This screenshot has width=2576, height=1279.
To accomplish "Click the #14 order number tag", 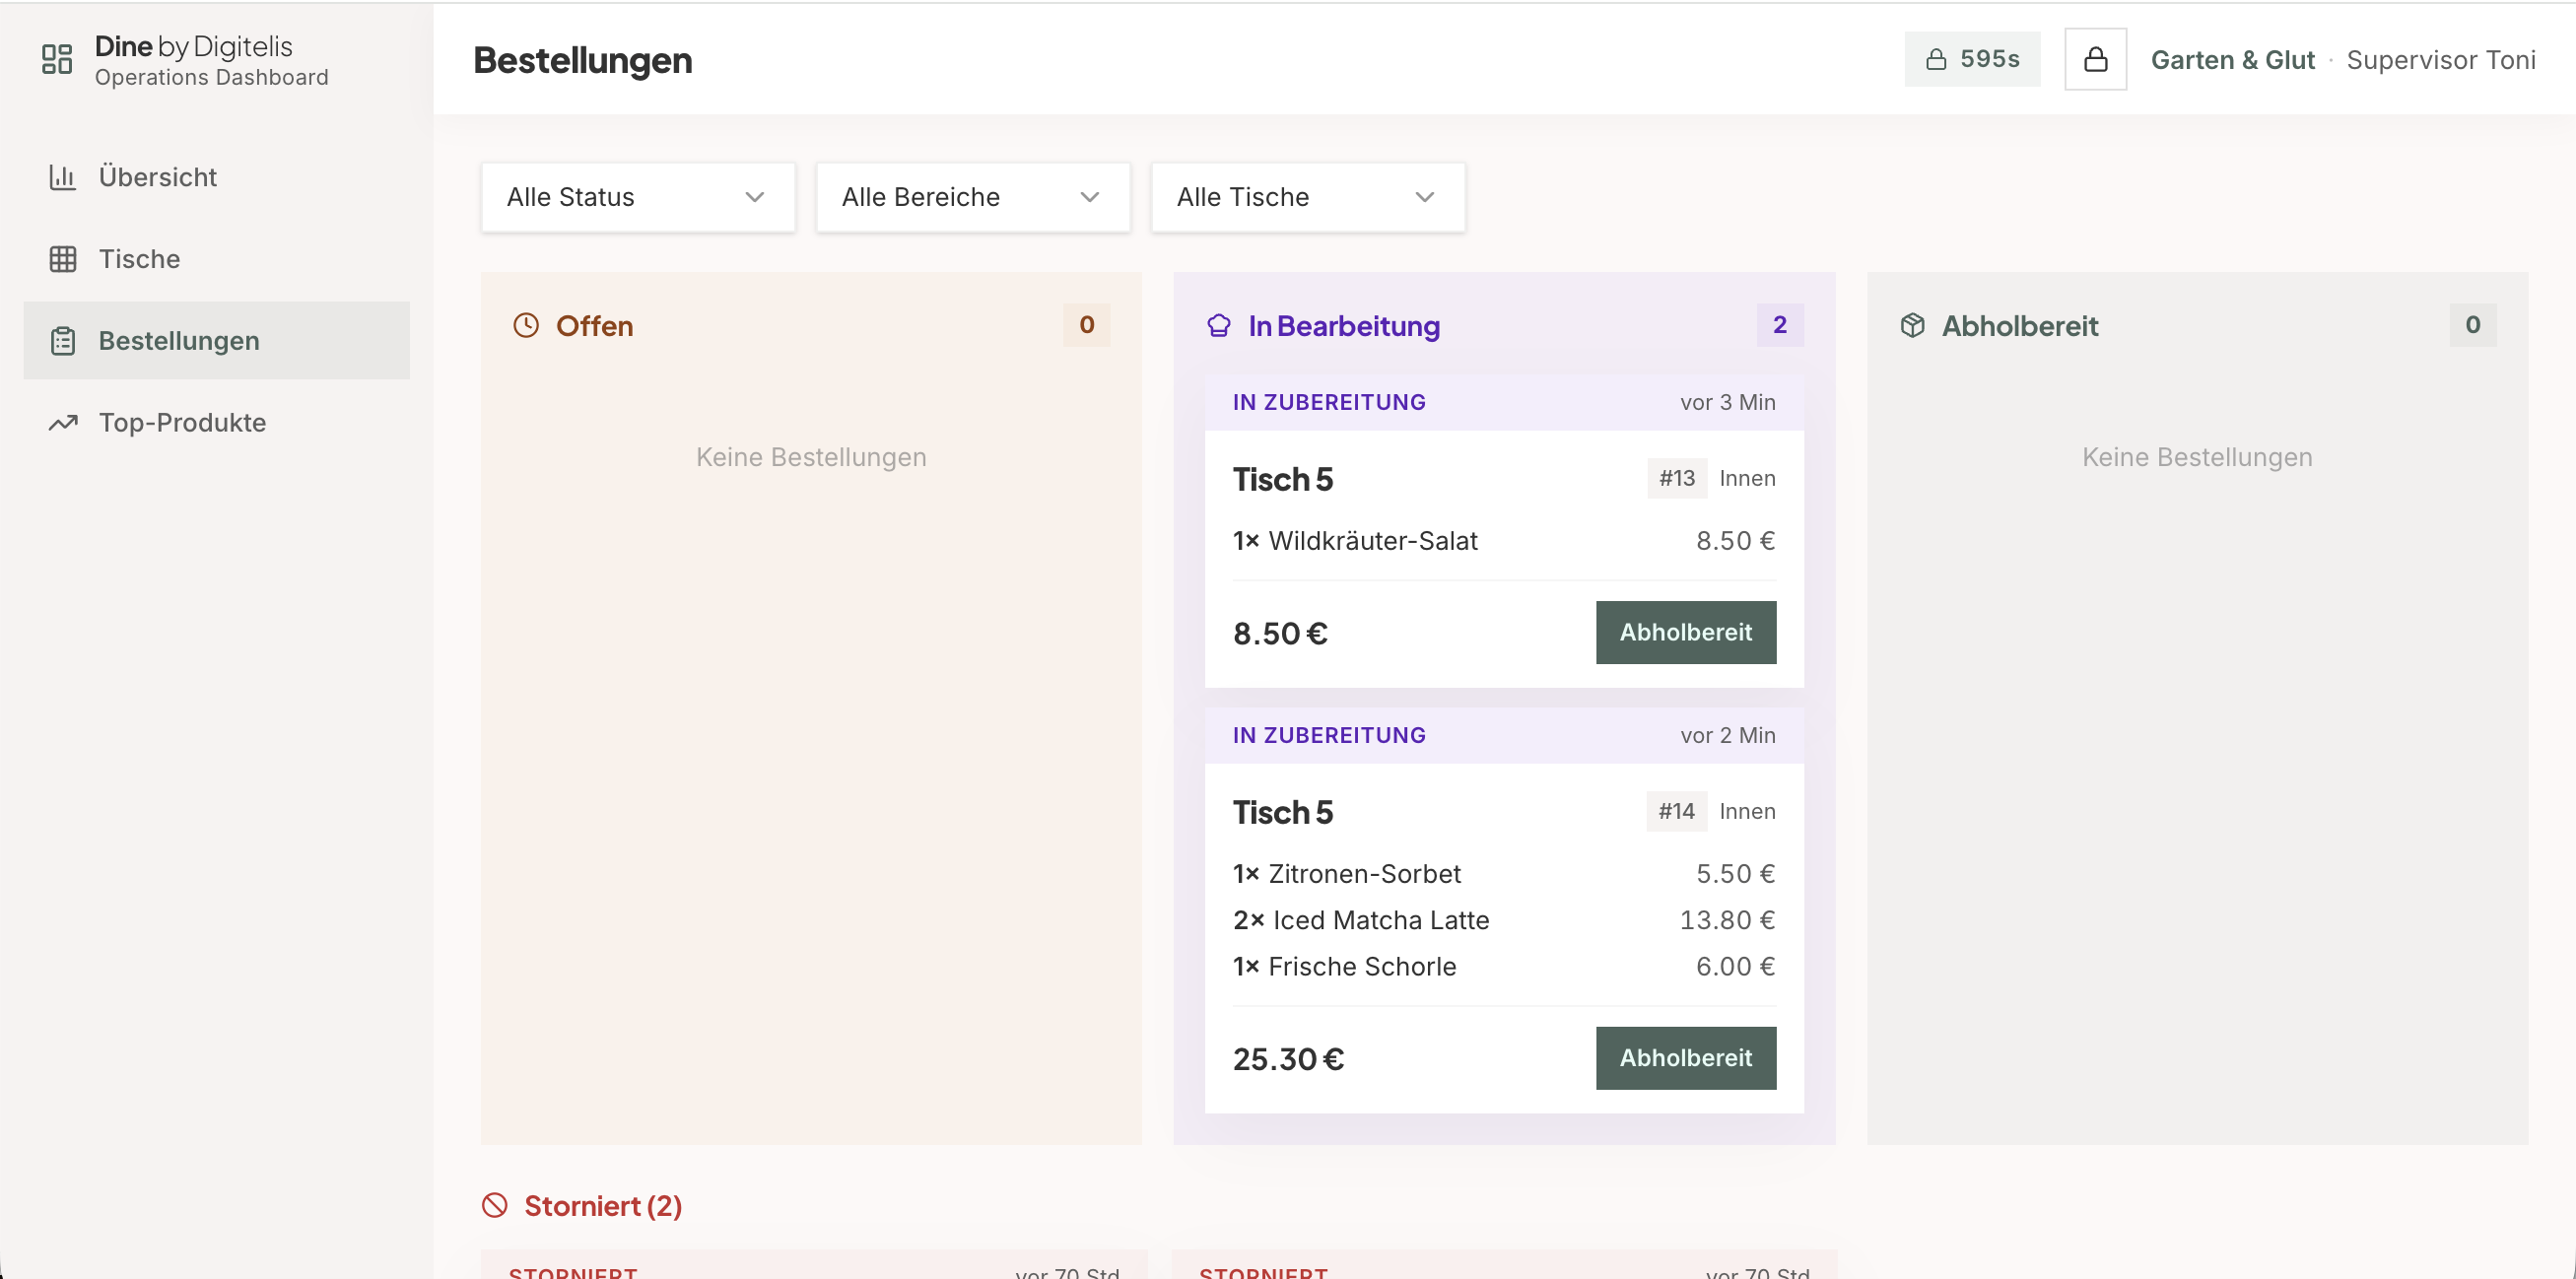I will tap(1677, 812).
